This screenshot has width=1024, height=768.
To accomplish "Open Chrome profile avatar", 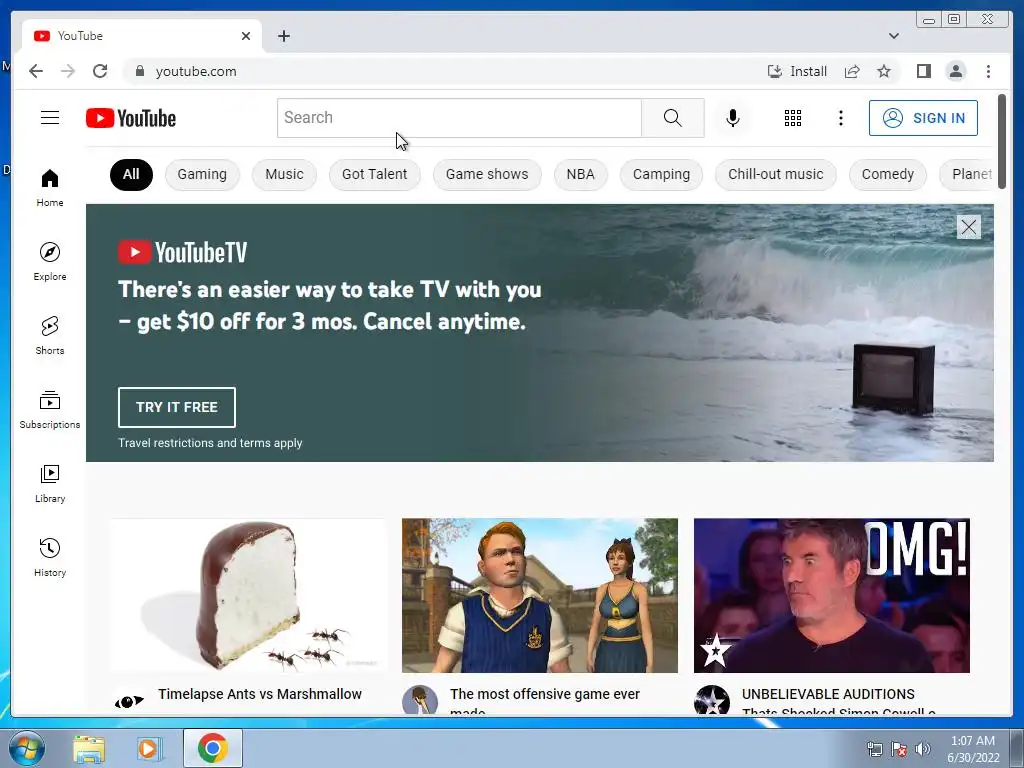I will 955,71.
